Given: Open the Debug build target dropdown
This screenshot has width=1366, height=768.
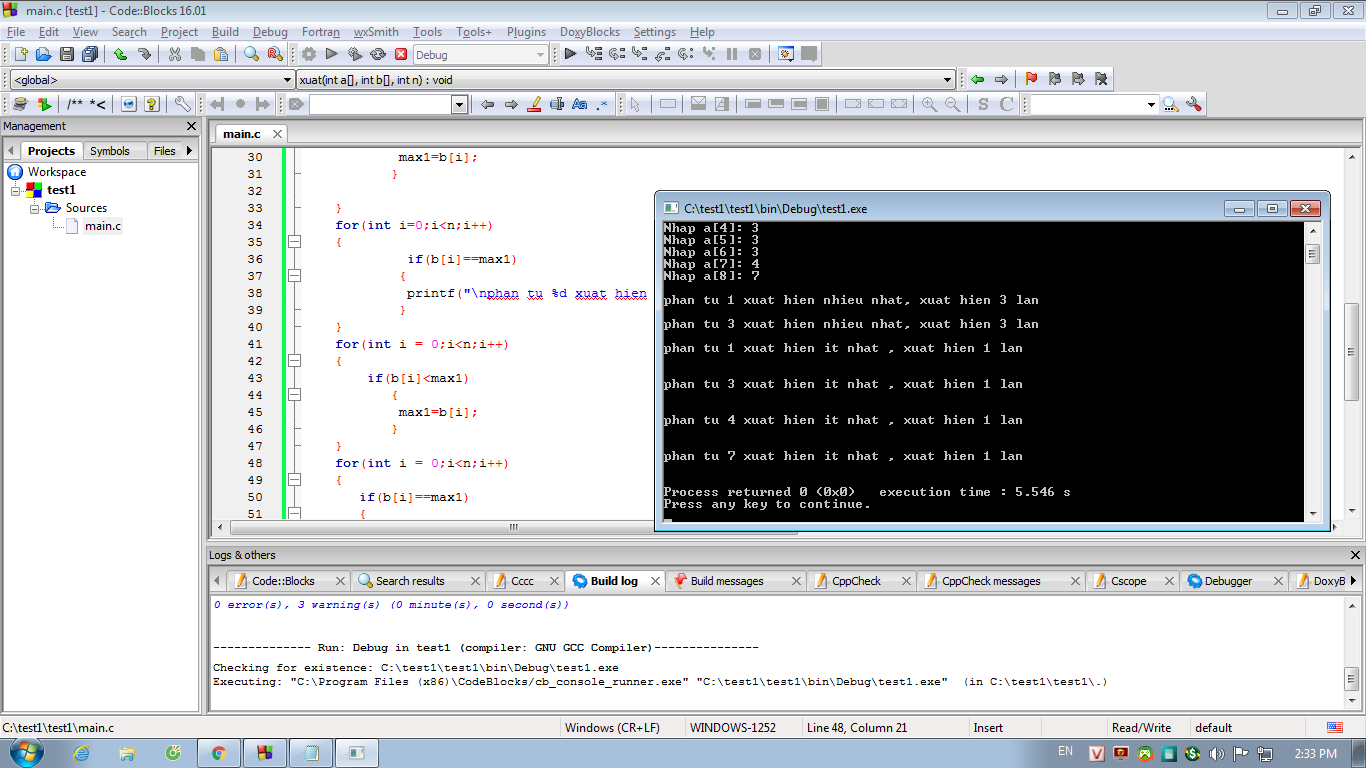Looking at the screenshot, I should tap(540, 55).
